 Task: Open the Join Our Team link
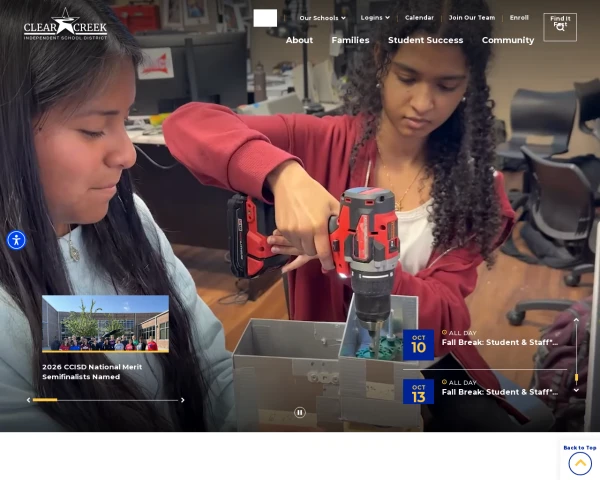tap(472, 18)
